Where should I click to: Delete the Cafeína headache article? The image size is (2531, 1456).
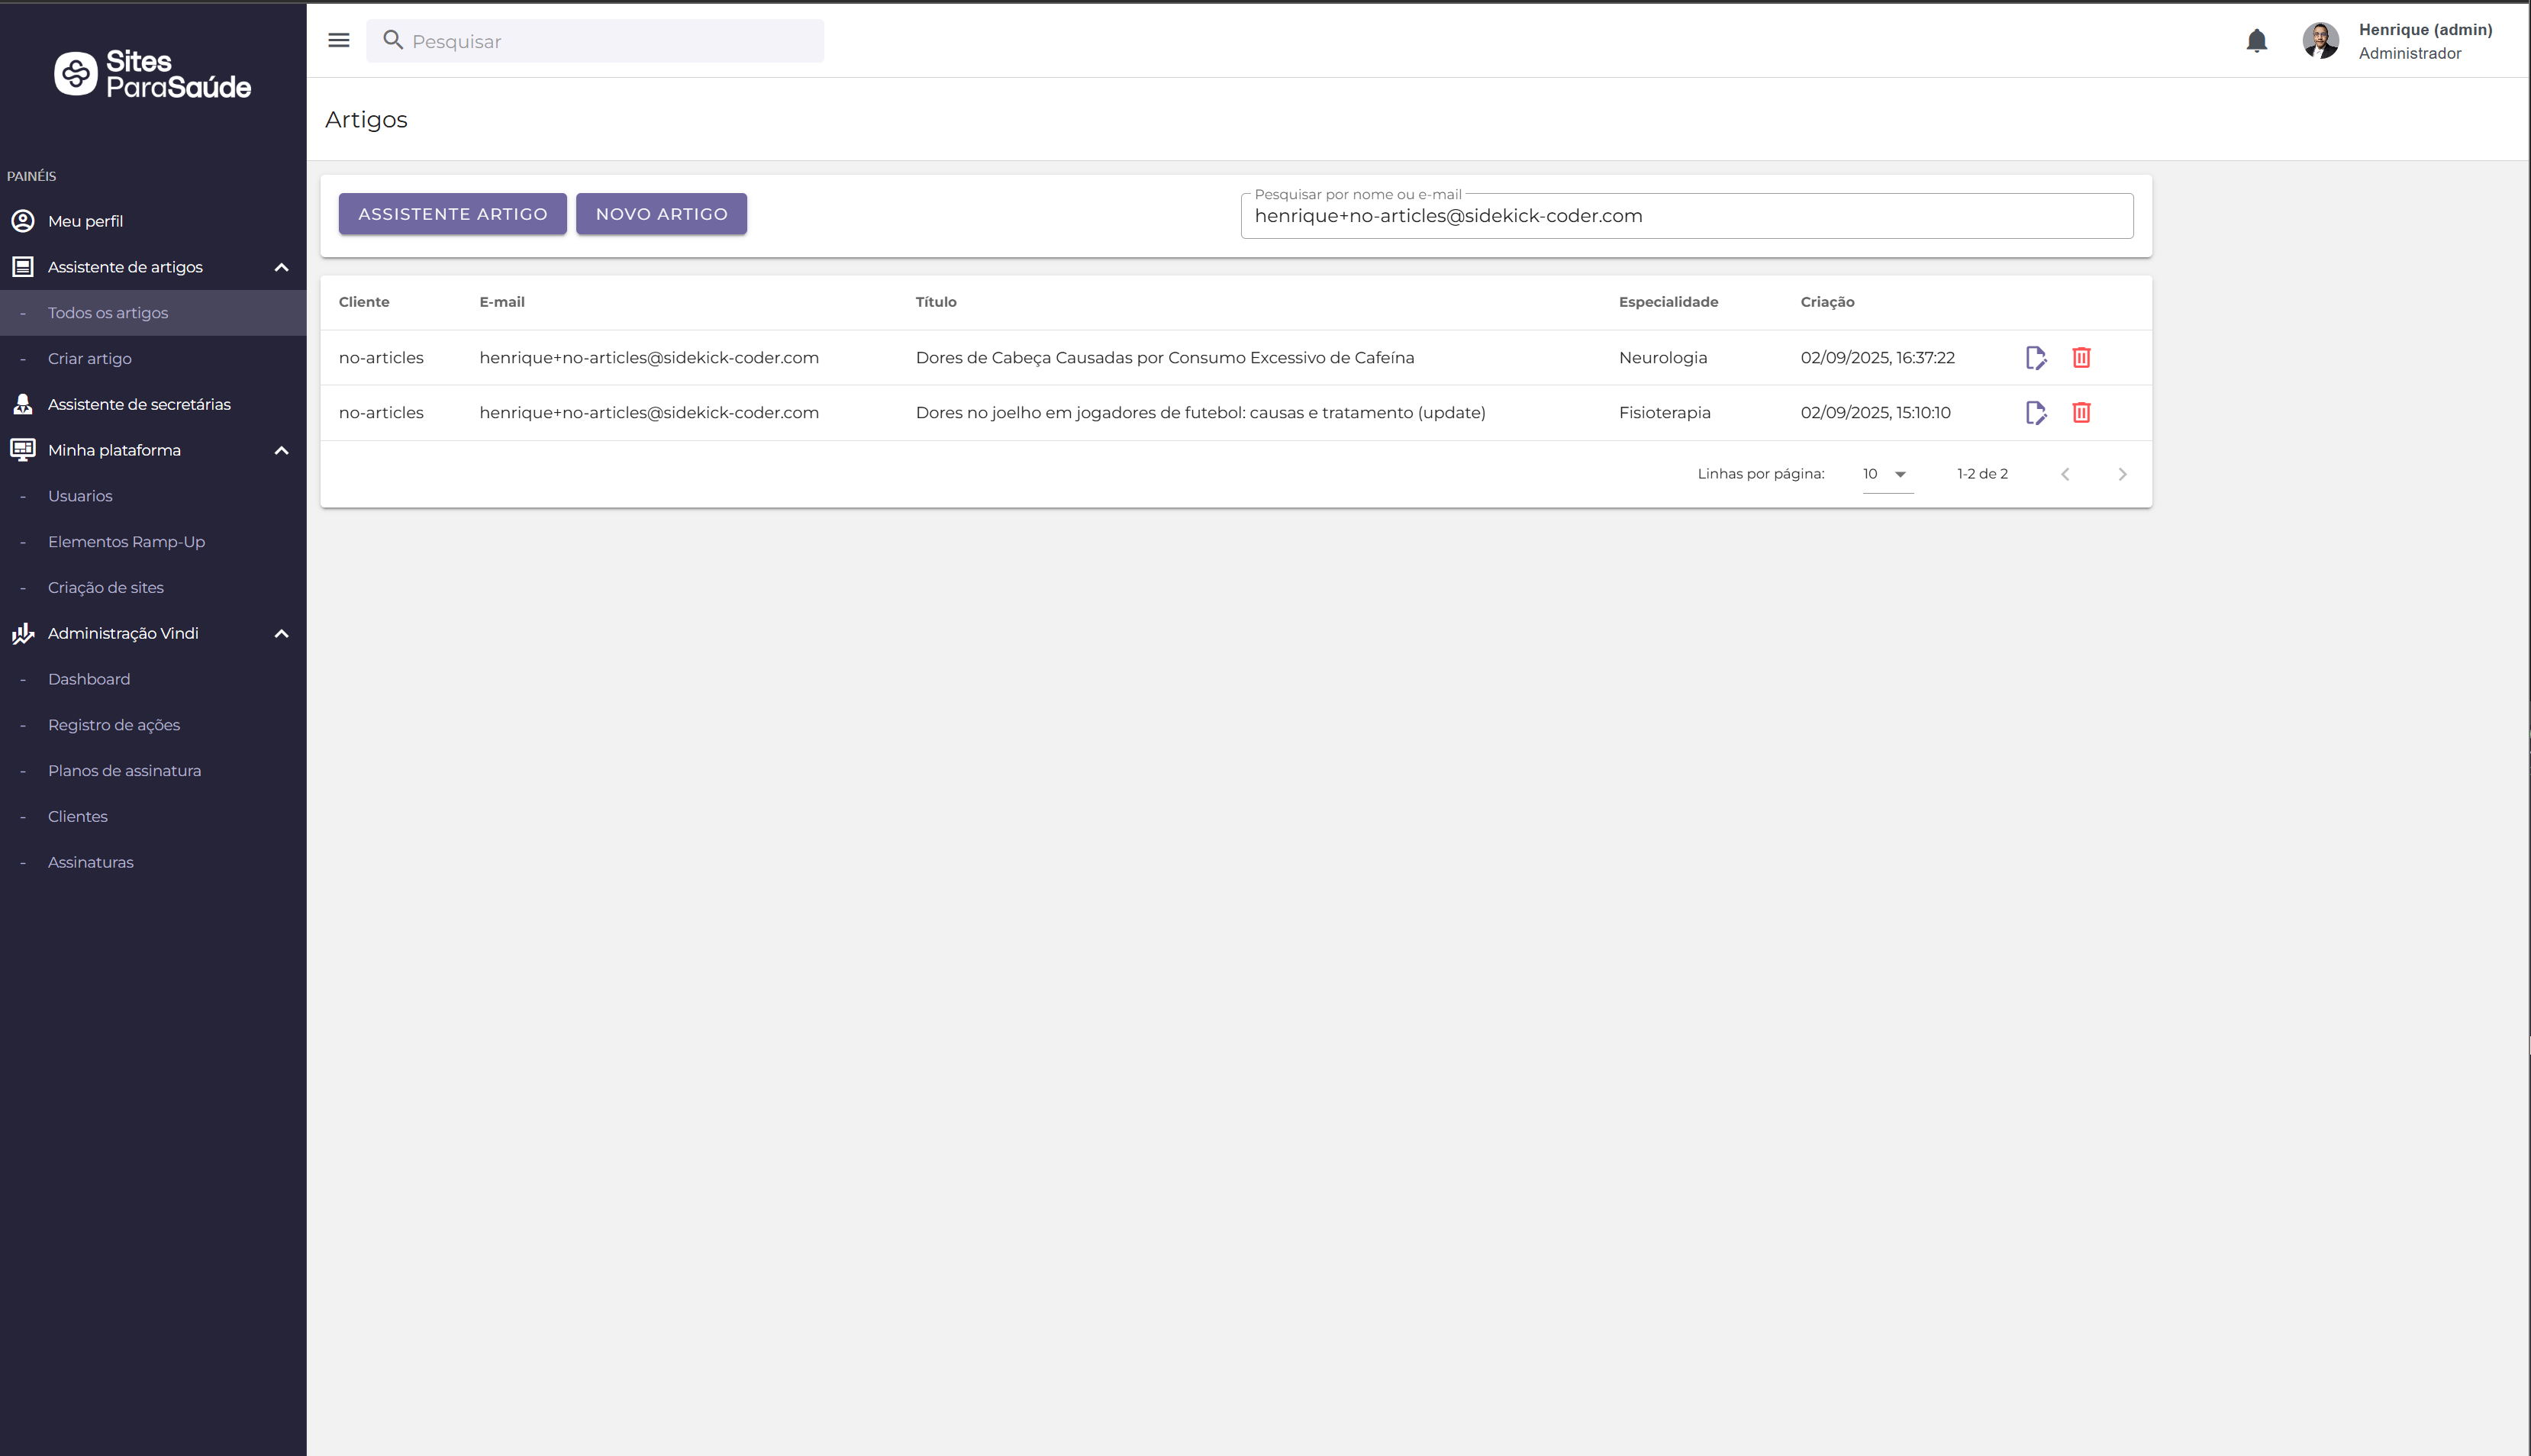click(x=2081, y=358)
